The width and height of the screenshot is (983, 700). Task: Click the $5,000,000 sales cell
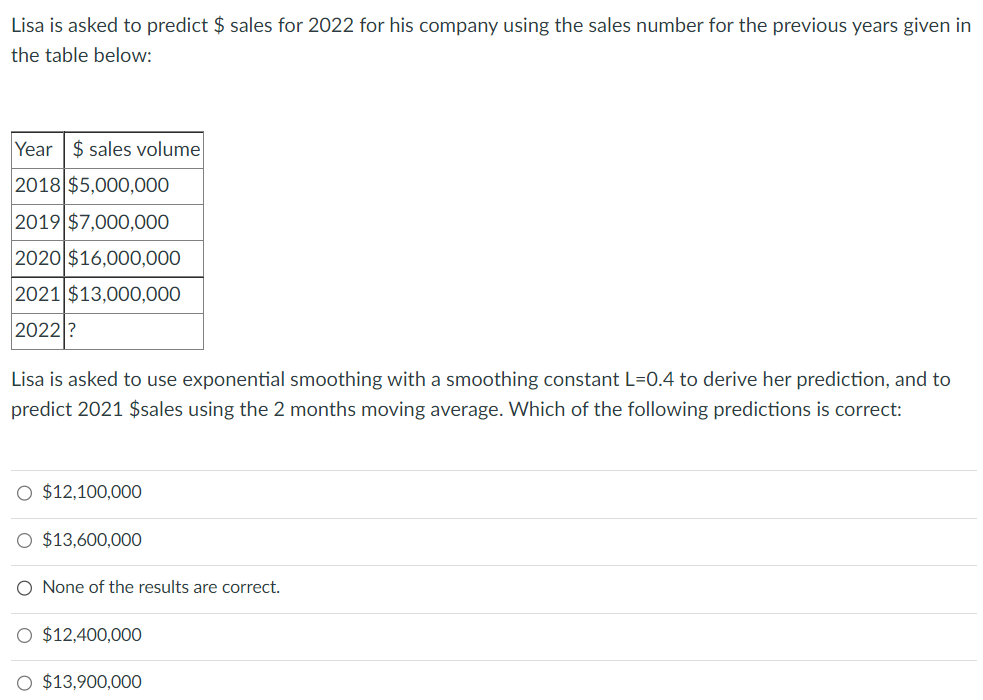[118, 186]
